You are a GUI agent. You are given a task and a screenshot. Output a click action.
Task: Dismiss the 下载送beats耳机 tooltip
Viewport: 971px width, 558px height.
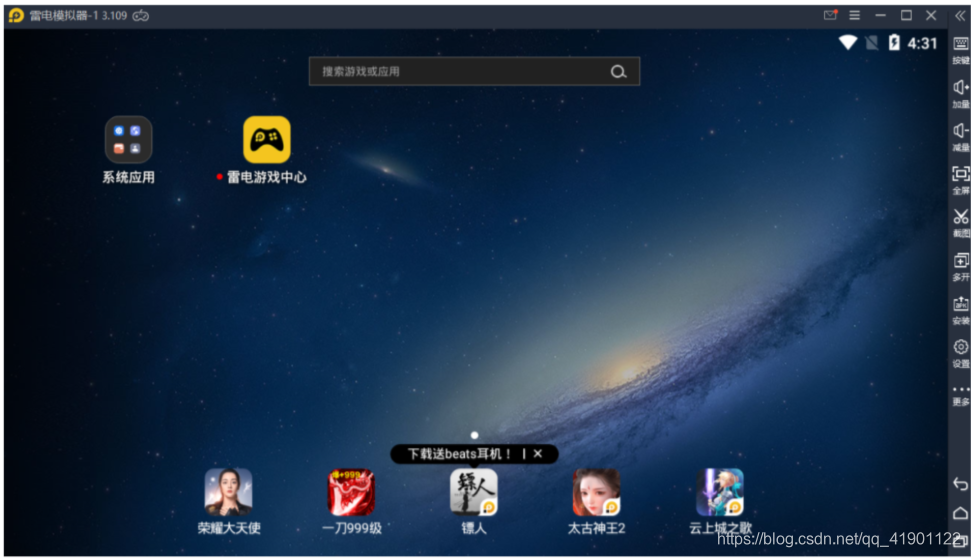click(x=538, y=453)
